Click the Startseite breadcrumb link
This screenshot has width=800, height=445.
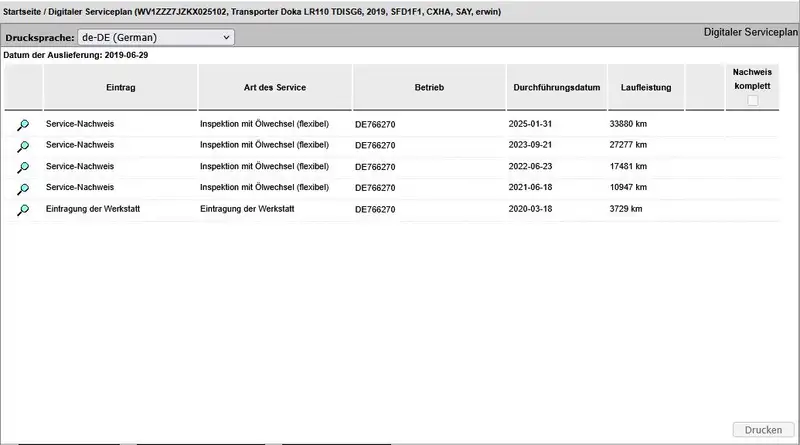(x=27, y=12)
